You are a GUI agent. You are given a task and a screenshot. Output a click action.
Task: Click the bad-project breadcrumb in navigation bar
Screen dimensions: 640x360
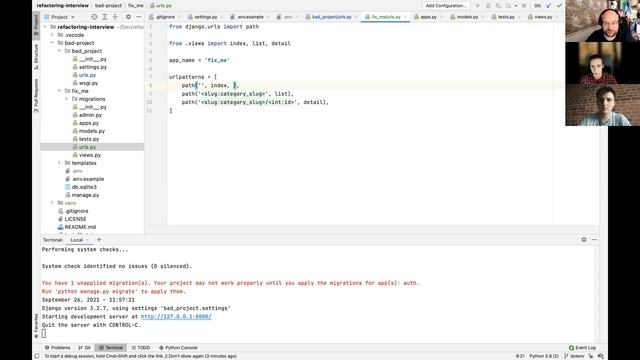108,6
